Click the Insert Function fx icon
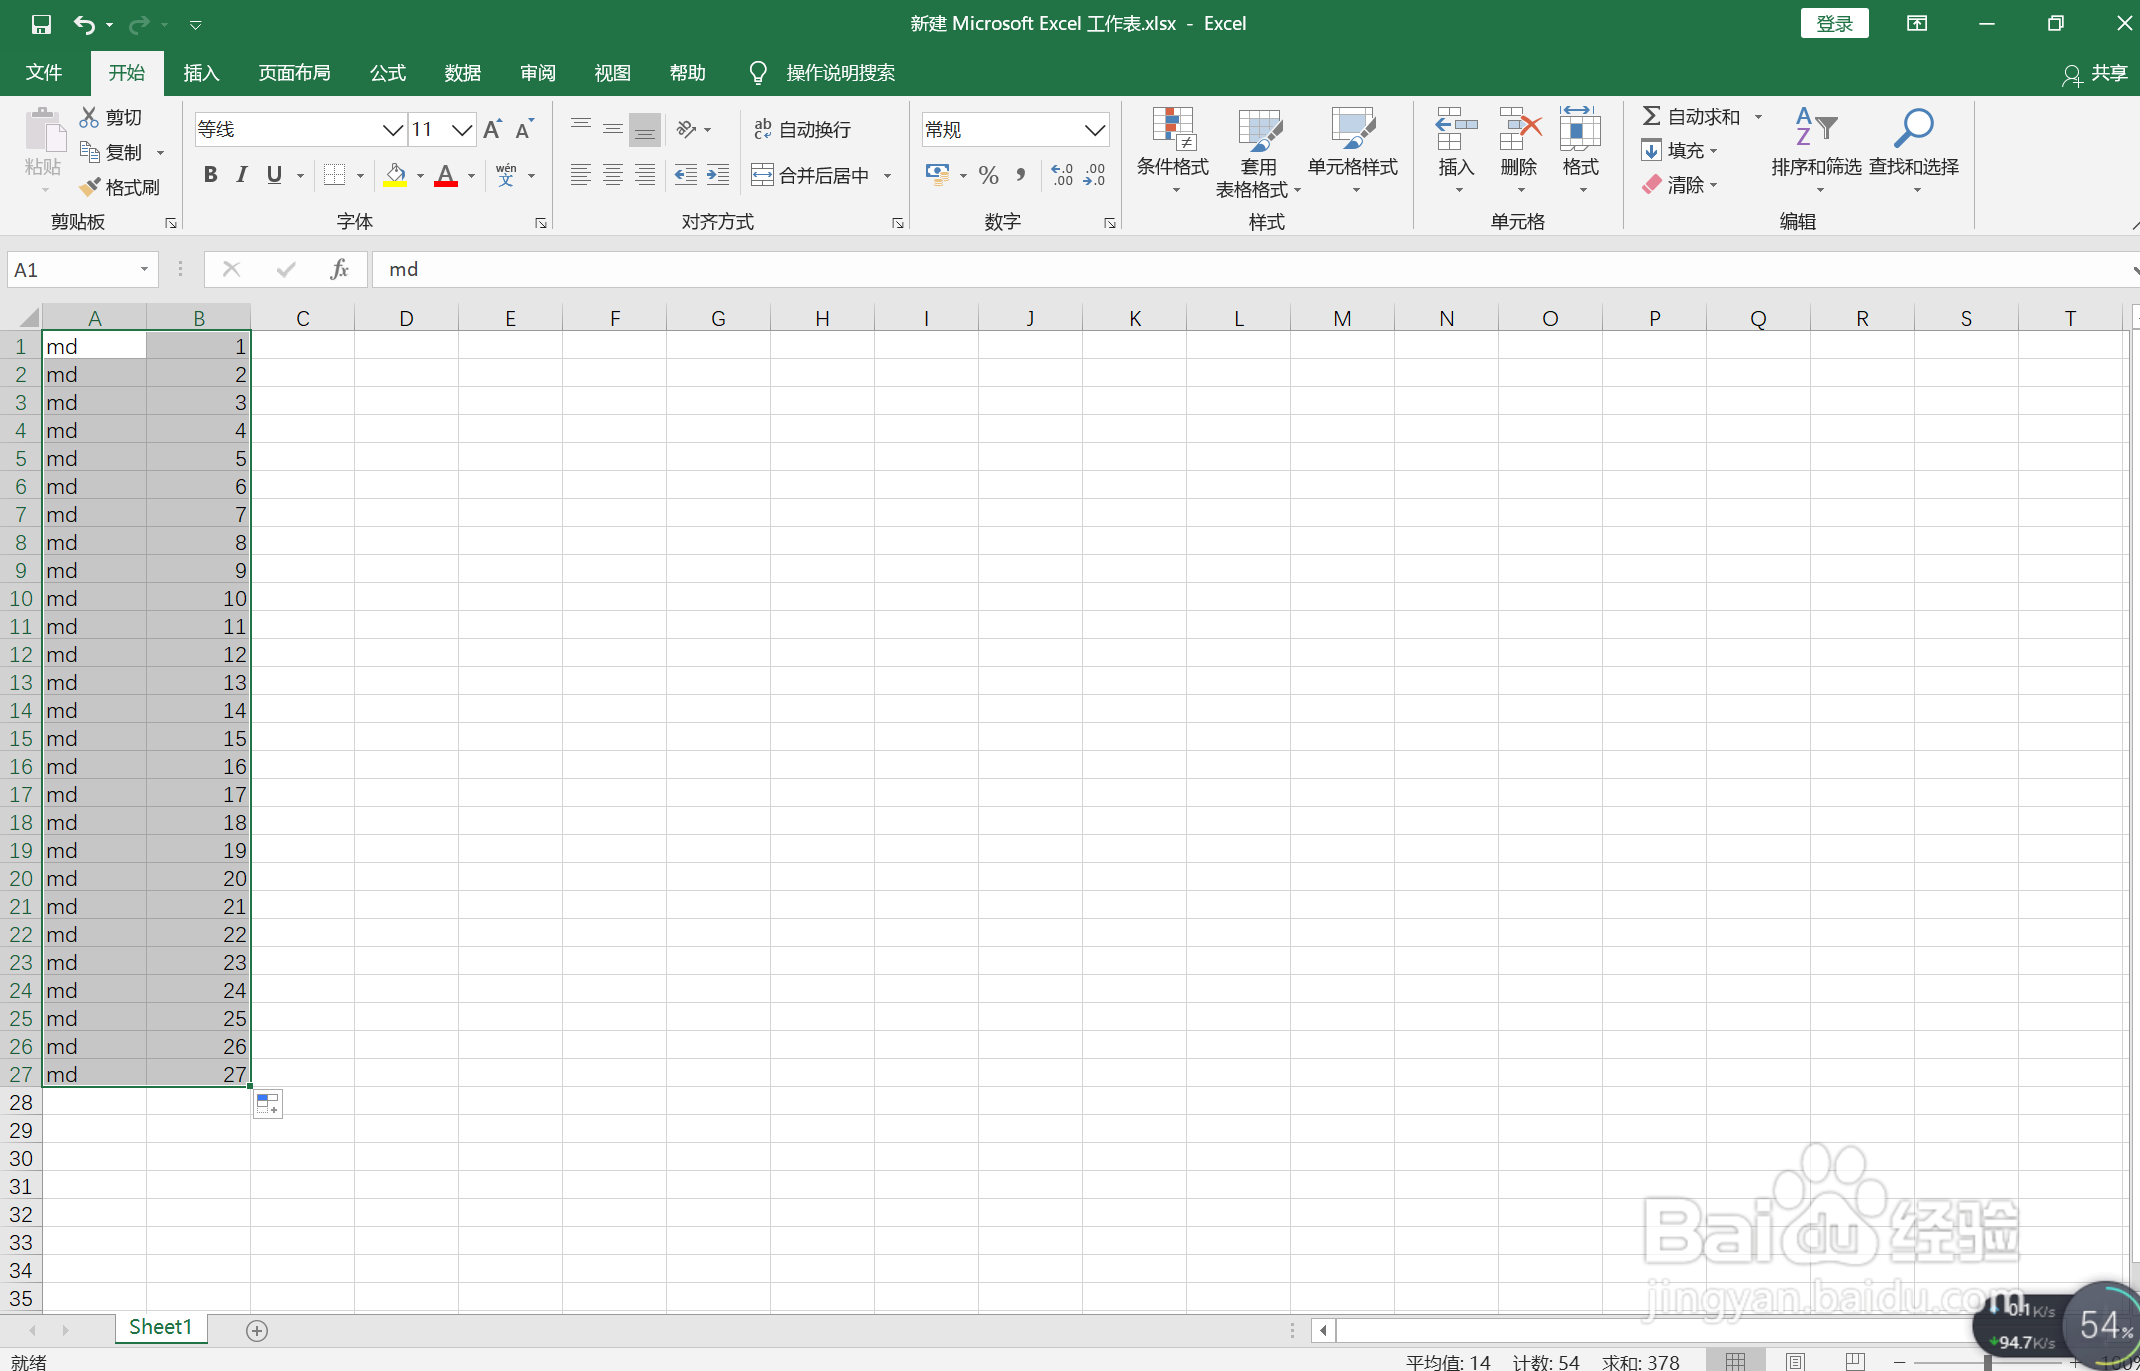 [x=340, y=269]
